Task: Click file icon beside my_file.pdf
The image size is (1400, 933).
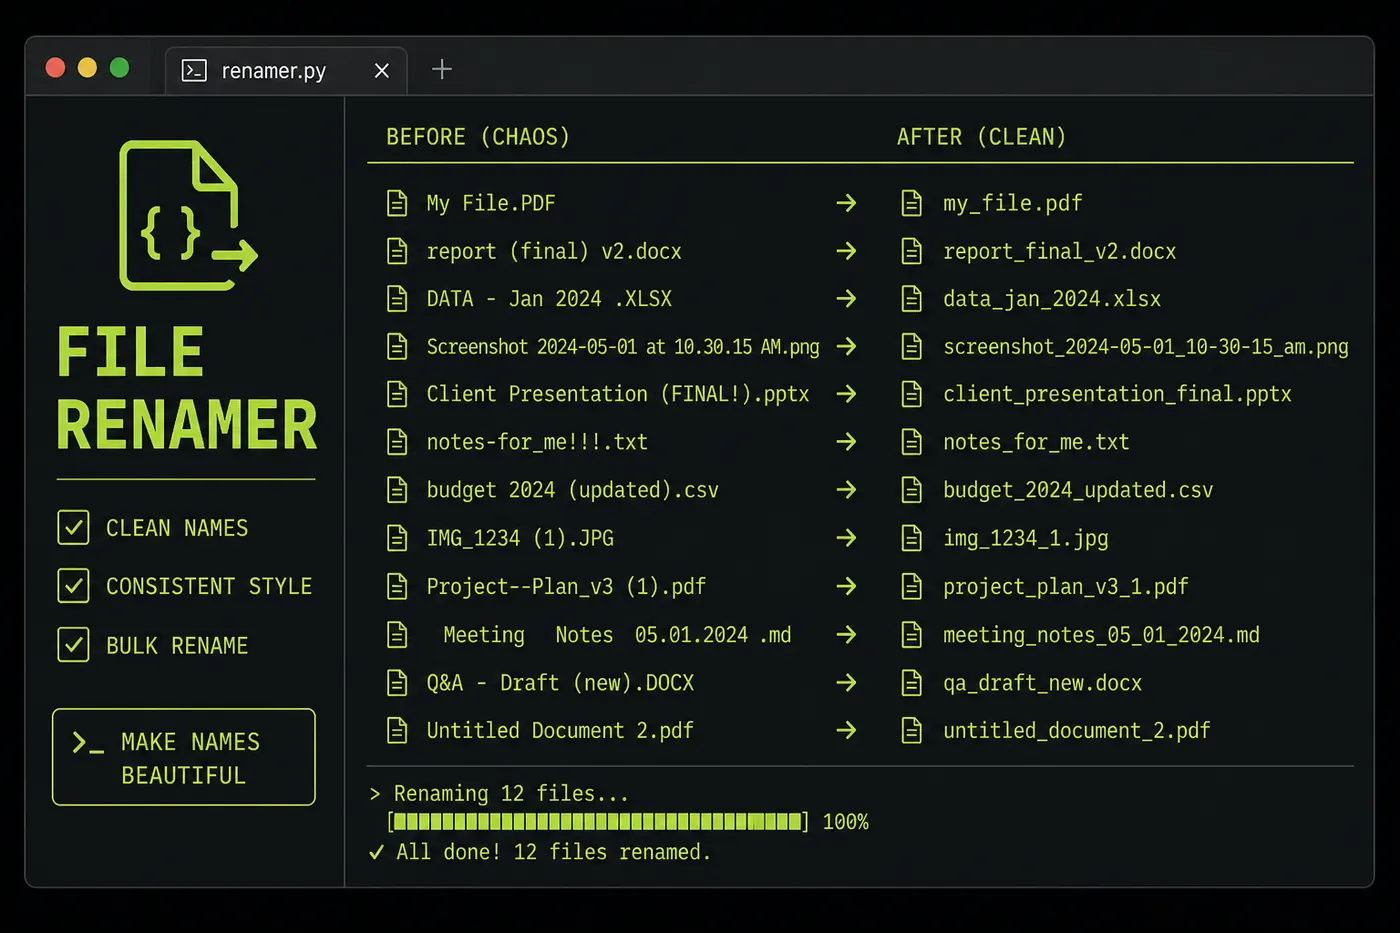Action: click(x=912, y=203)
